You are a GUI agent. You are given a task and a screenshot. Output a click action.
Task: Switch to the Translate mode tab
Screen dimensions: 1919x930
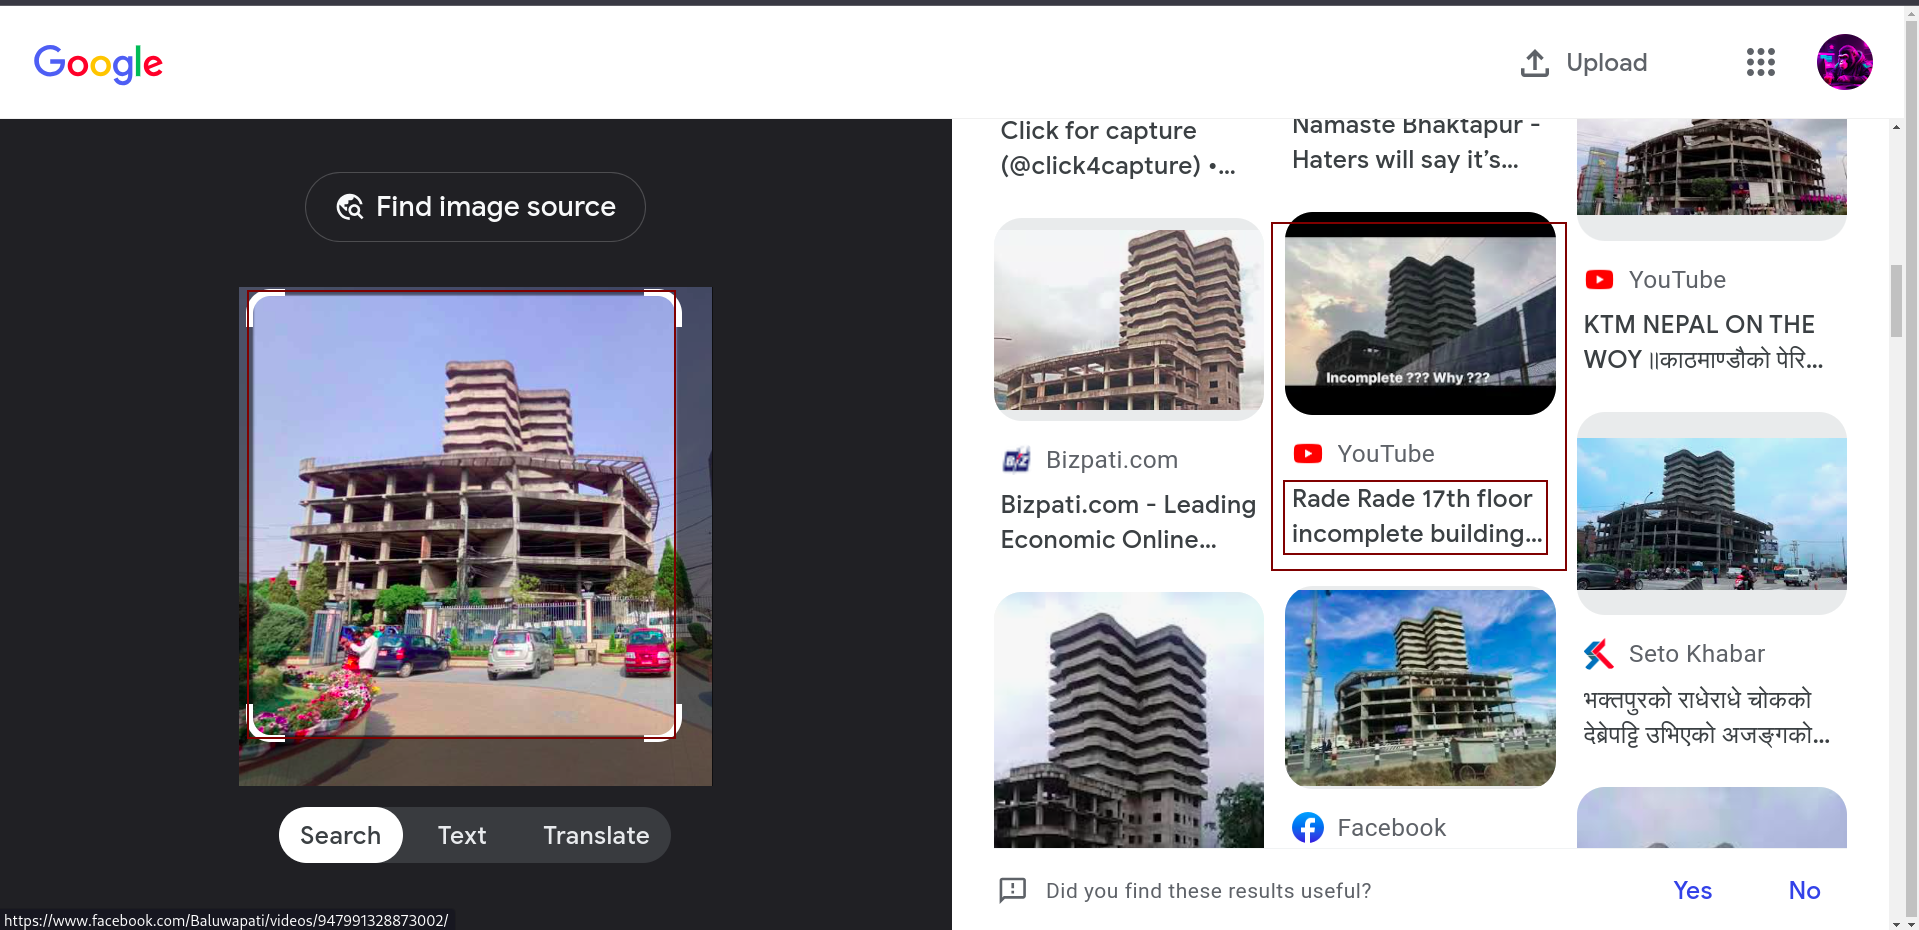tap(596, 835)
